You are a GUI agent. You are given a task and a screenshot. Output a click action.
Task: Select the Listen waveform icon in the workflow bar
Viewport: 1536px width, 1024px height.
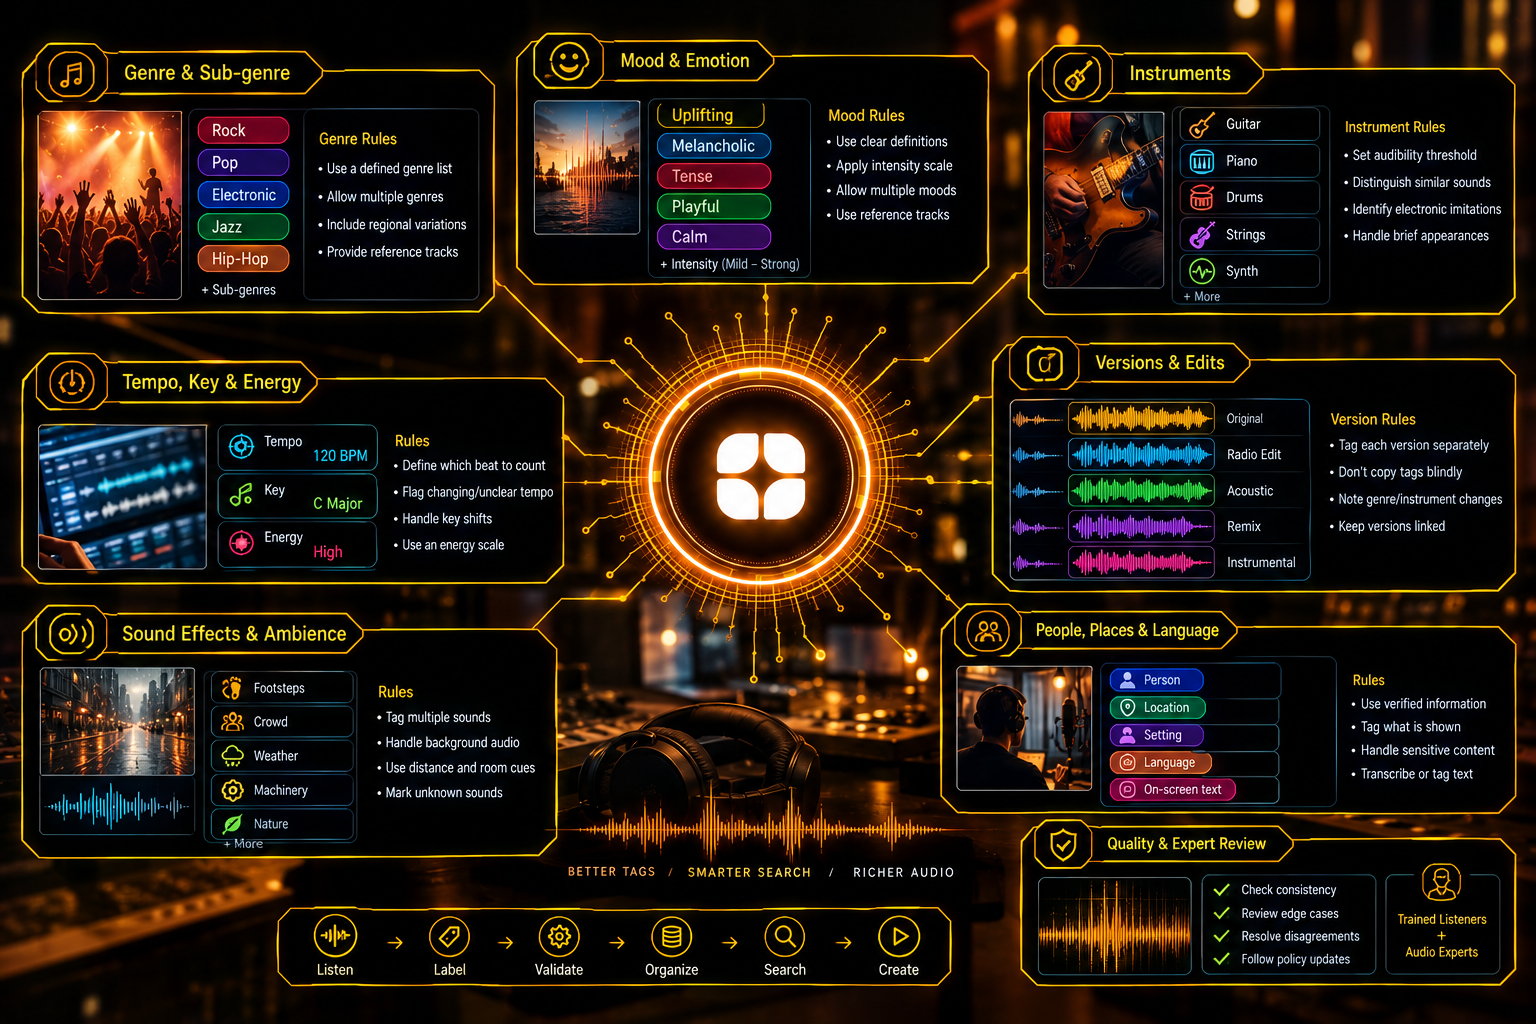pyautogui.click(x=334, y=936)
